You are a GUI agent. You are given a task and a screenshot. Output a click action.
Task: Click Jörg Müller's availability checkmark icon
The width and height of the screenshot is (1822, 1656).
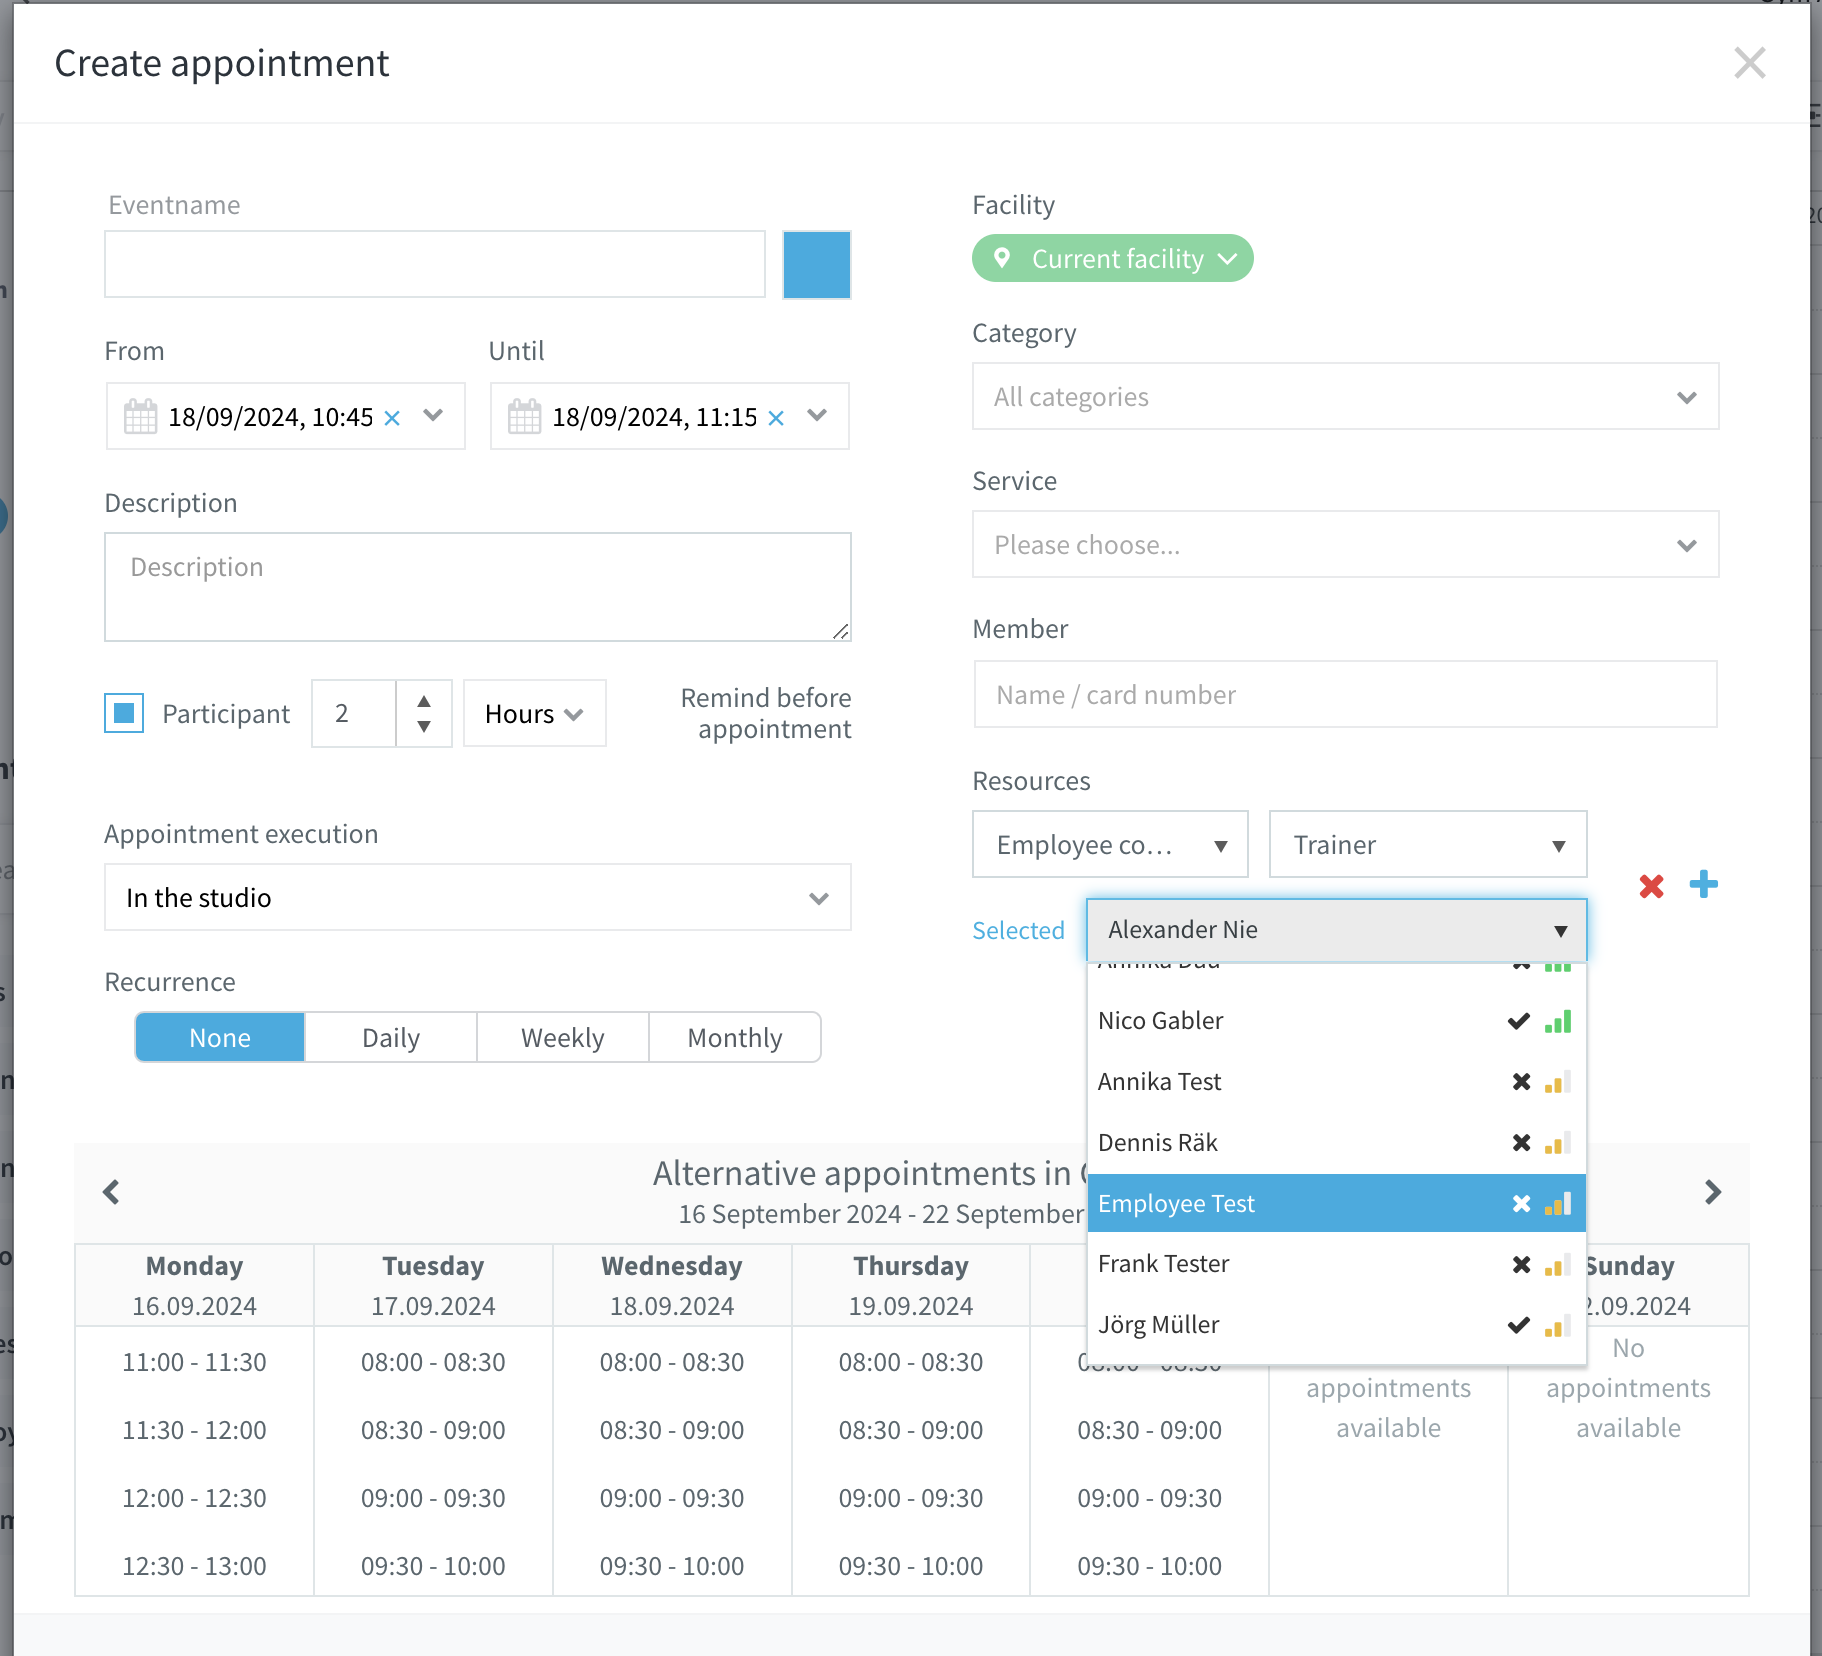click(x=1519, y=1325)
